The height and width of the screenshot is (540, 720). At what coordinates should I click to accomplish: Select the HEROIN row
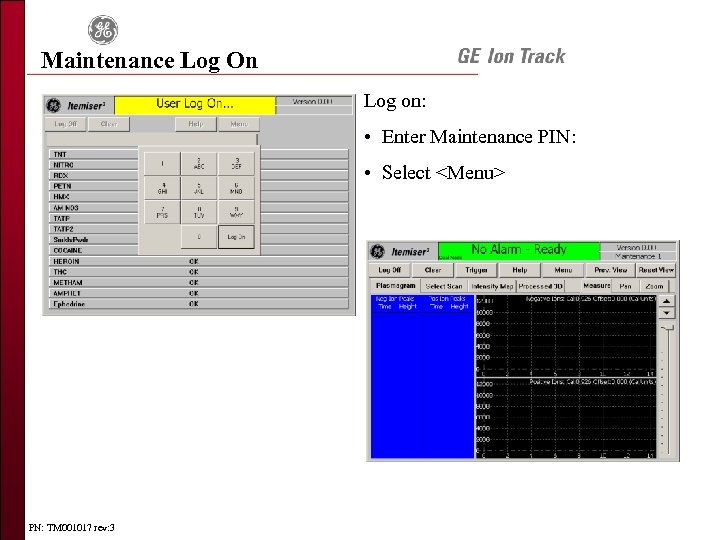pos(198,261)
